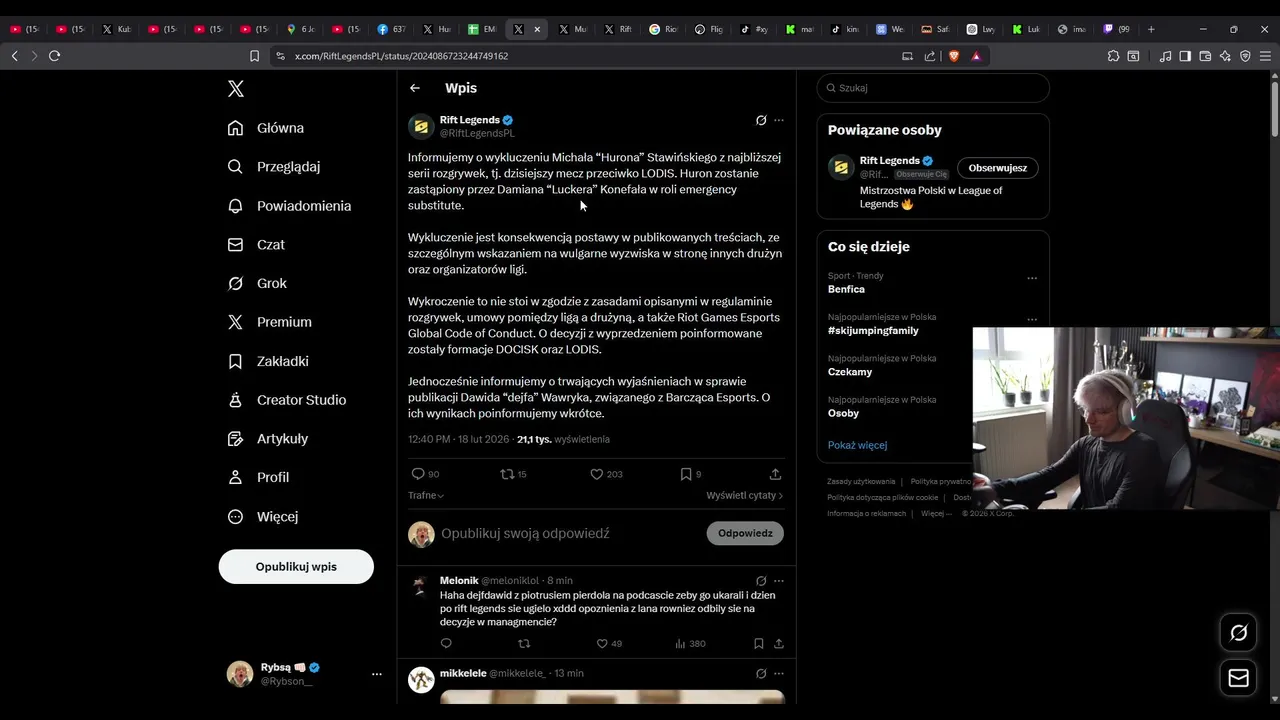Open floating Grok button
Screen dimensions: 1280x720
pyautogui.click(x=1239, y=632)
